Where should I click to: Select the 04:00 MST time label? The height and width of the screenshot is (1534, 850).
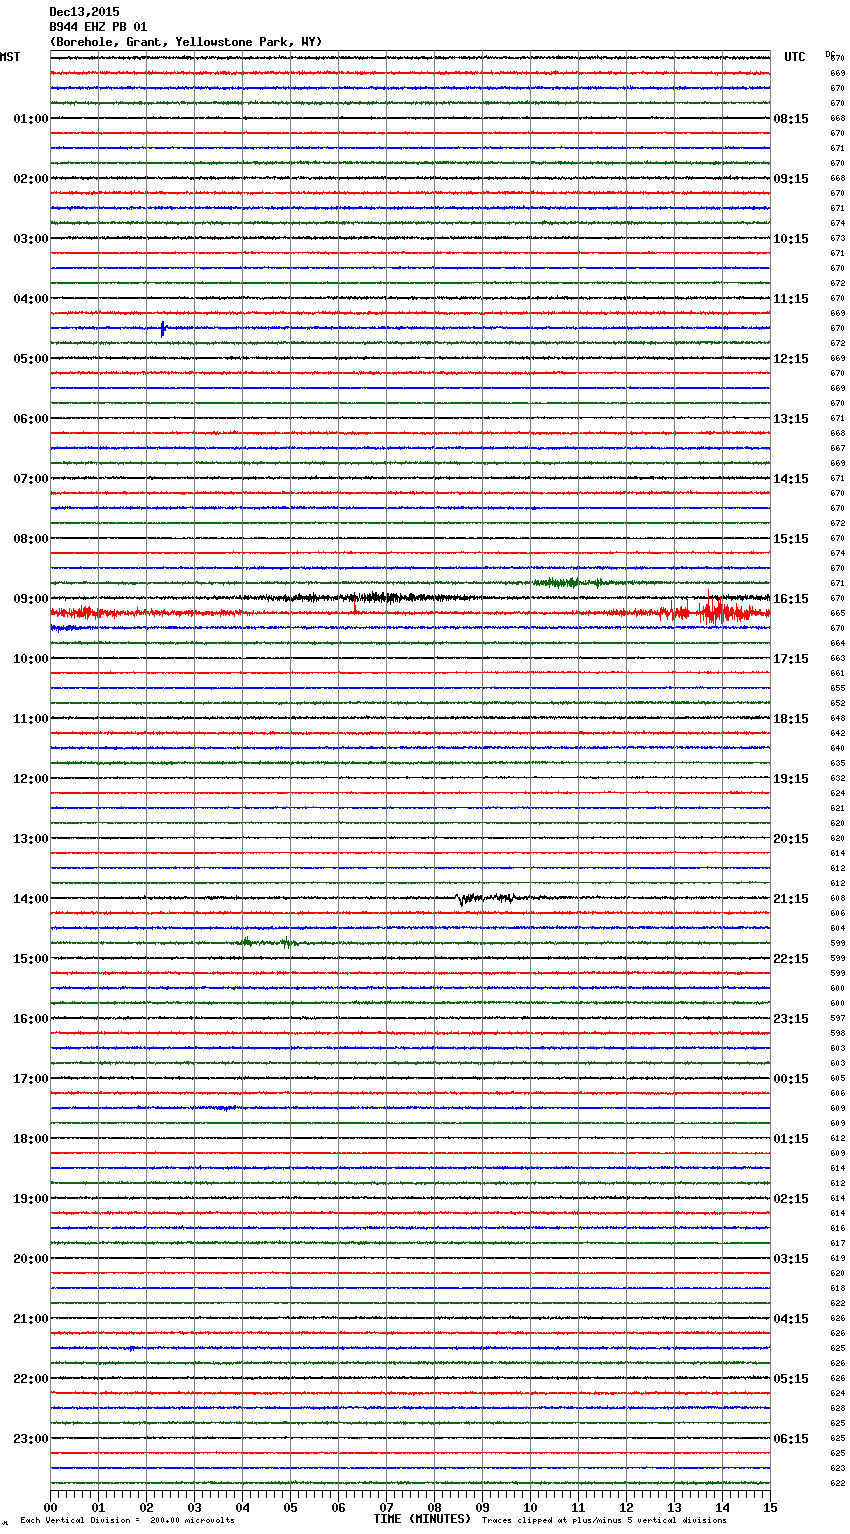pyautogui.click(x=31, y=299)
